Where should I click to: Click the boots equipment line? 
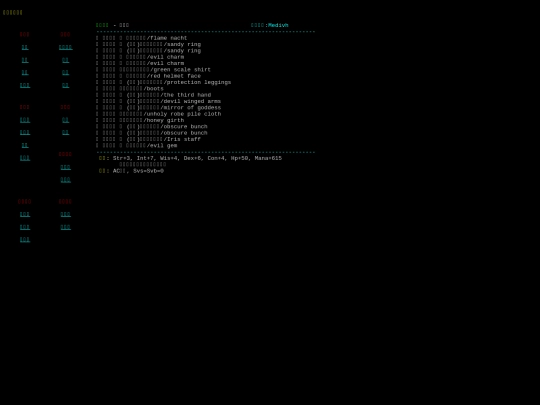pos(130,89)
